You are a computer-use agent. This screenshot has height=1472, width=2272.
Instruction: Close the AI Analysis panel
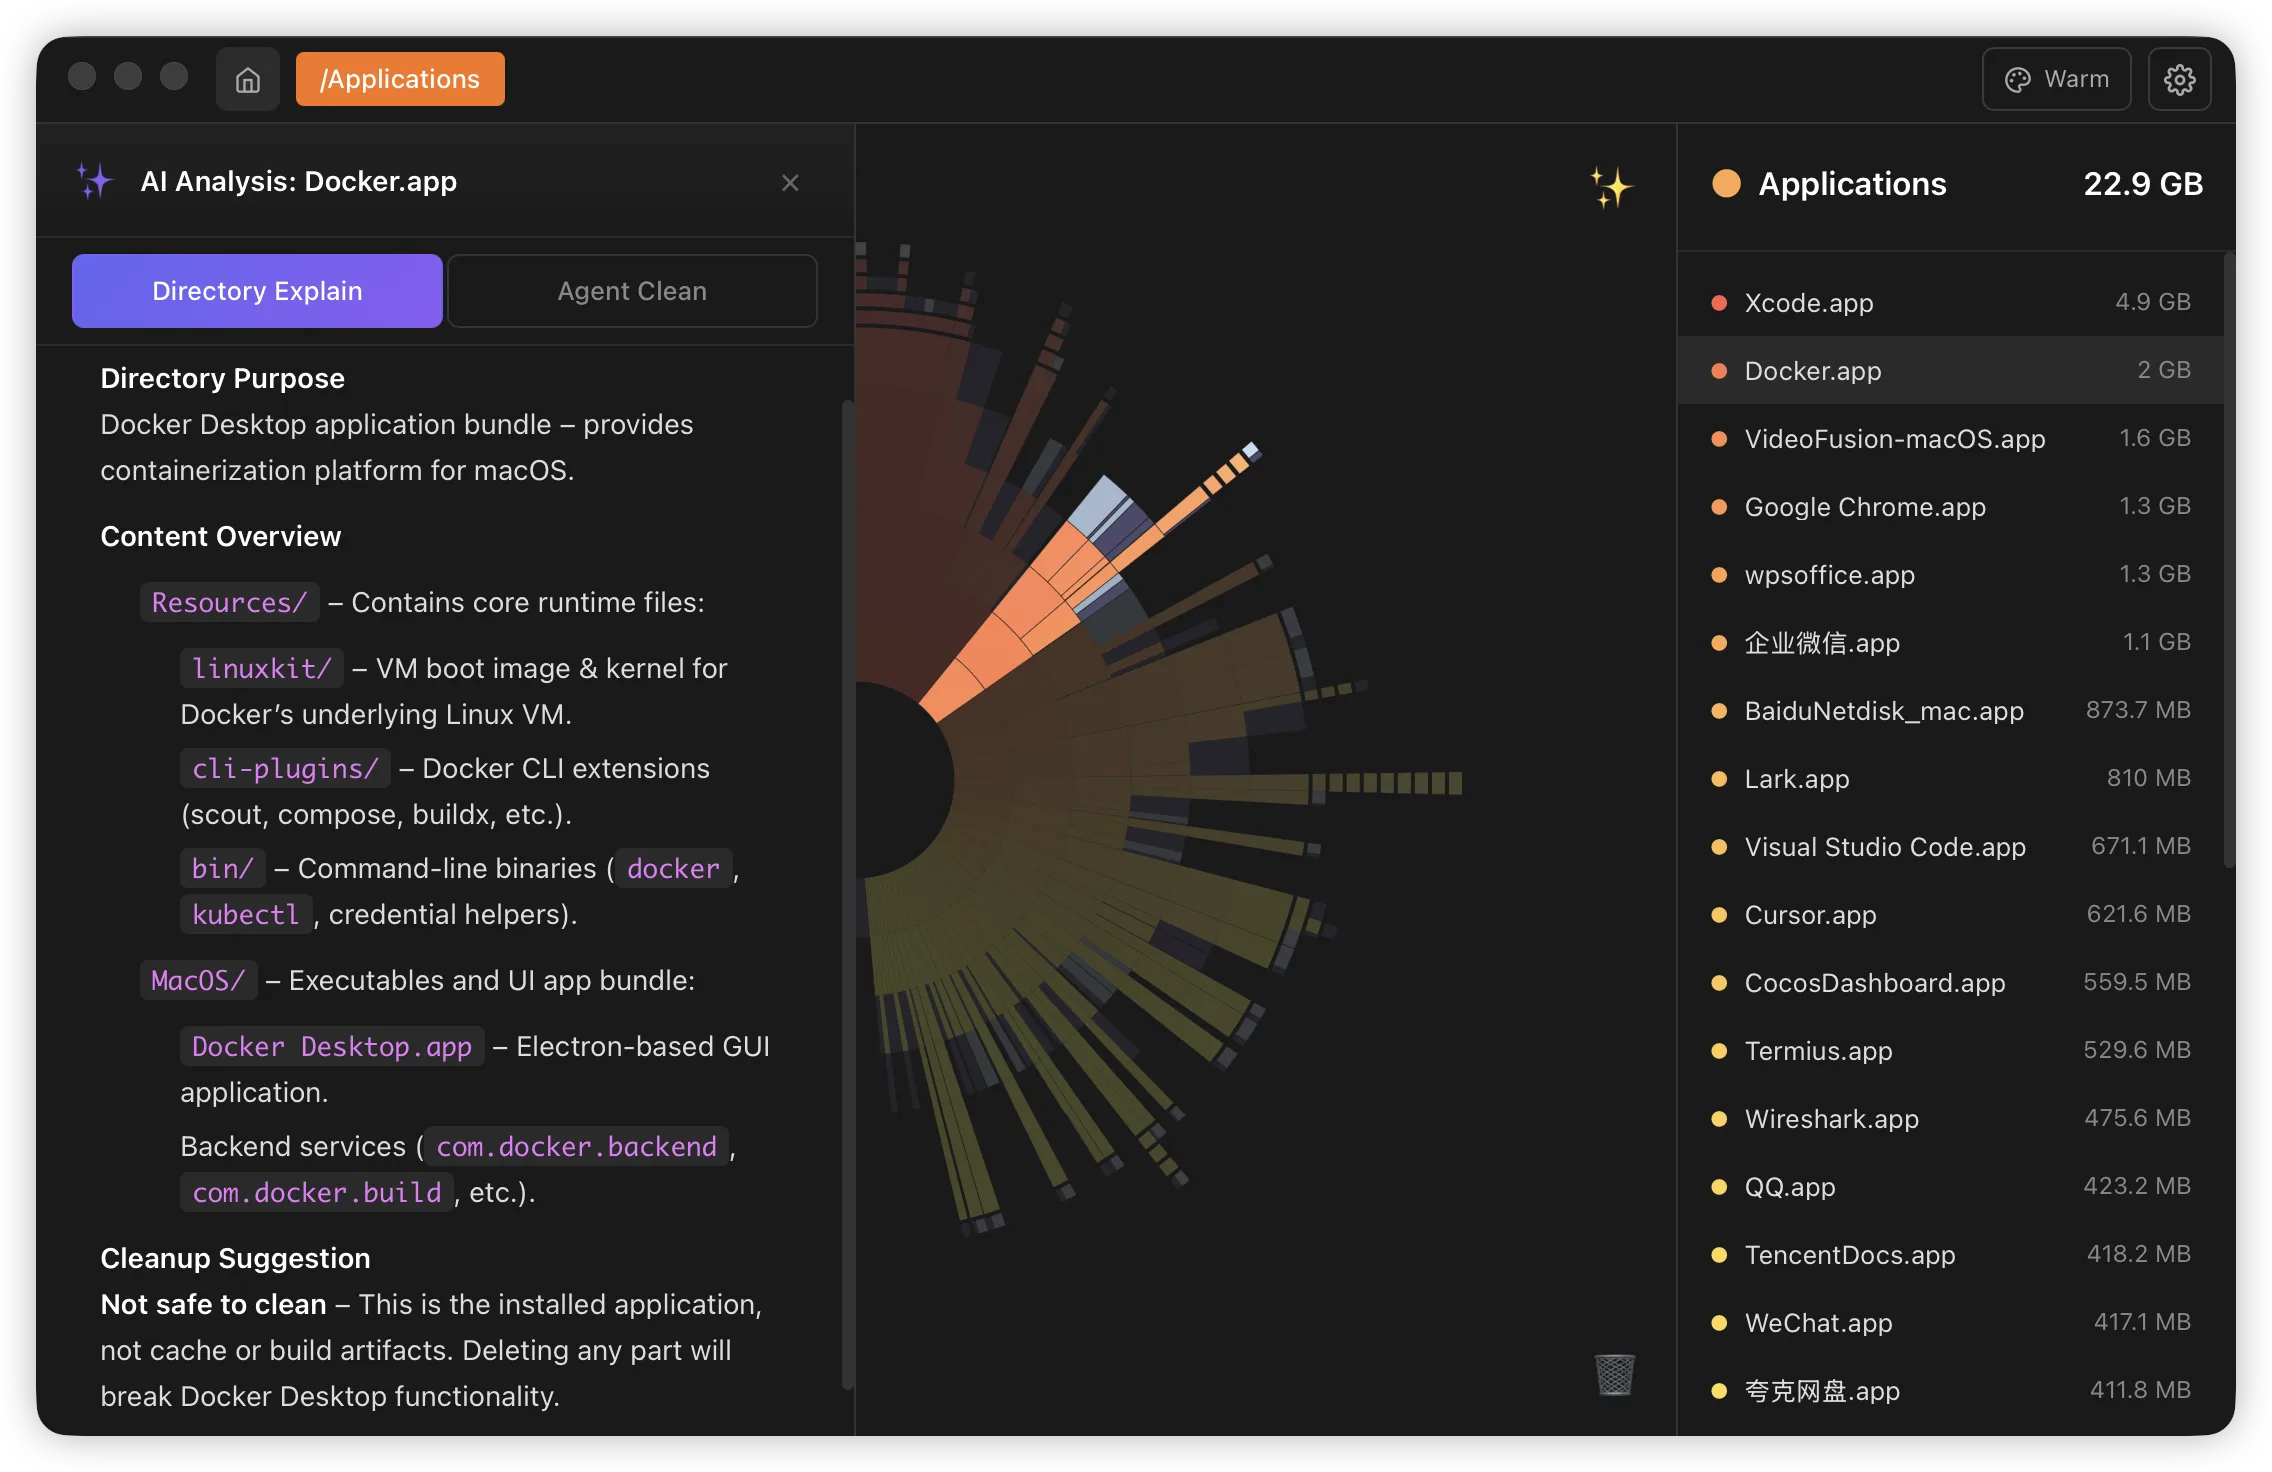790,182
